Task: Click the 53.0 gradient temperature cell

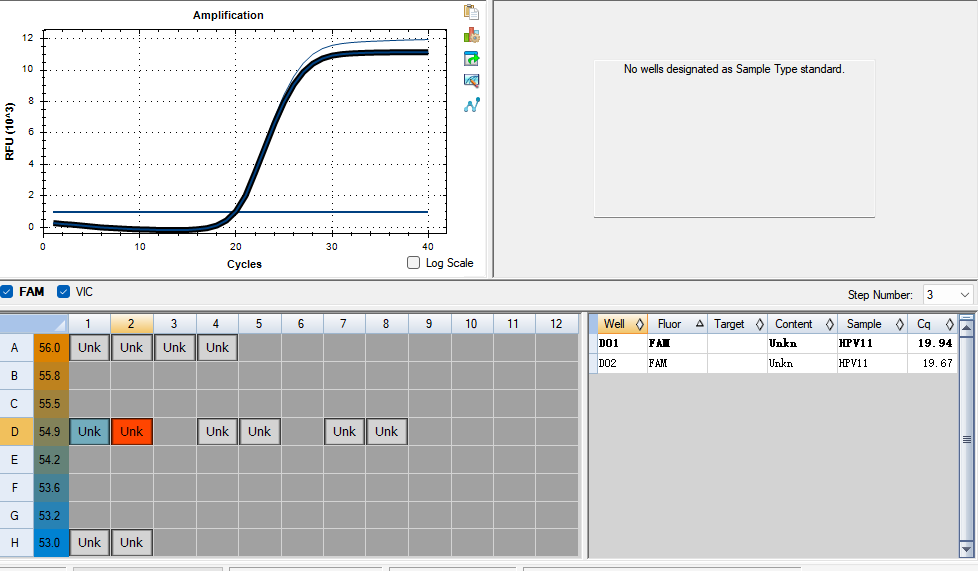Action: pyautogui.click(x=51, y=542)
